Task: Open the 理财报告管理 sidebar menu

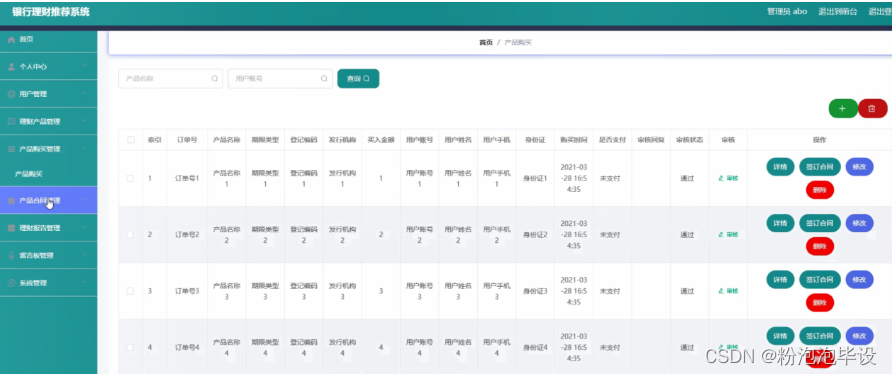Action: 48,228
